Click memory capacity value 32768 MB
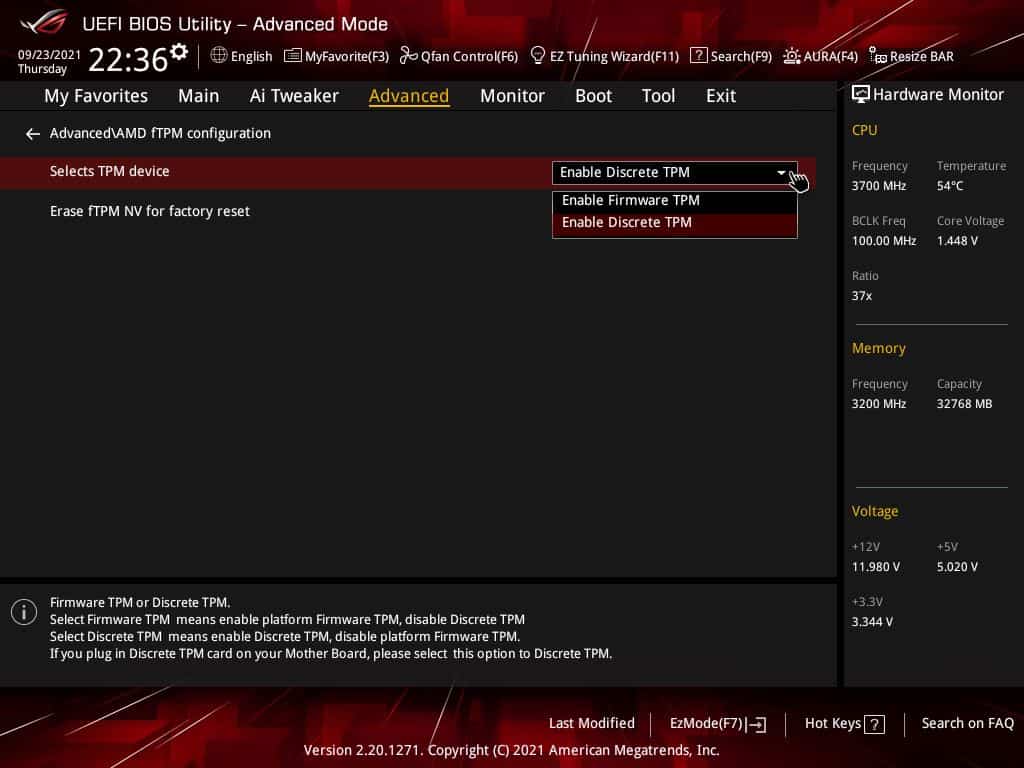 965,404
